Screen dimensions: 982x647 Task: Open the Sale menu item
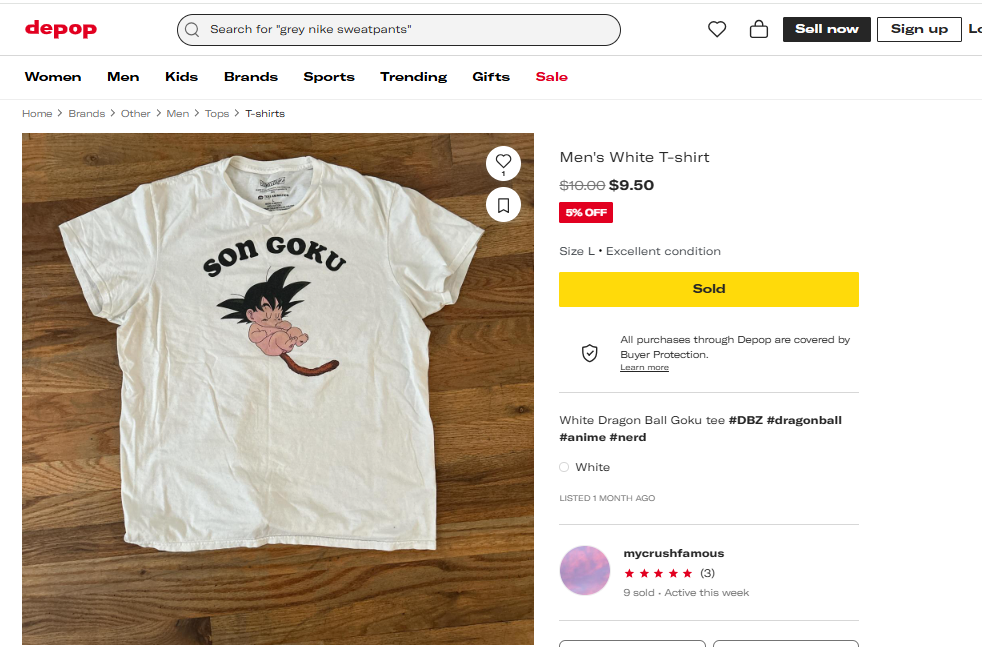click(x=551, y=77)
